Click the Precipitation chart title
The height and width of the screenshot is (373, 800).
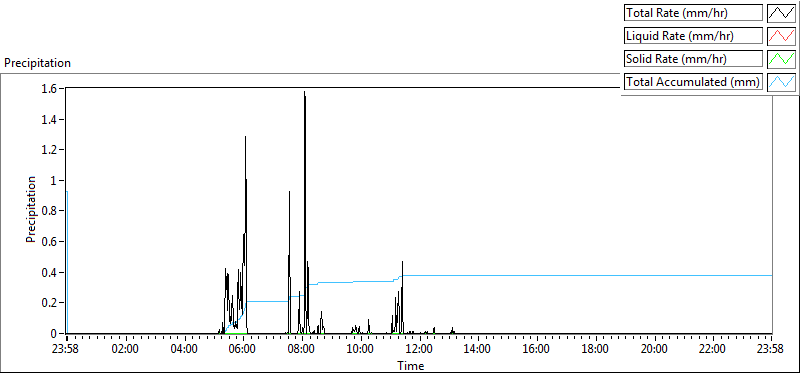pyautogui.click(x=37, y=63)
